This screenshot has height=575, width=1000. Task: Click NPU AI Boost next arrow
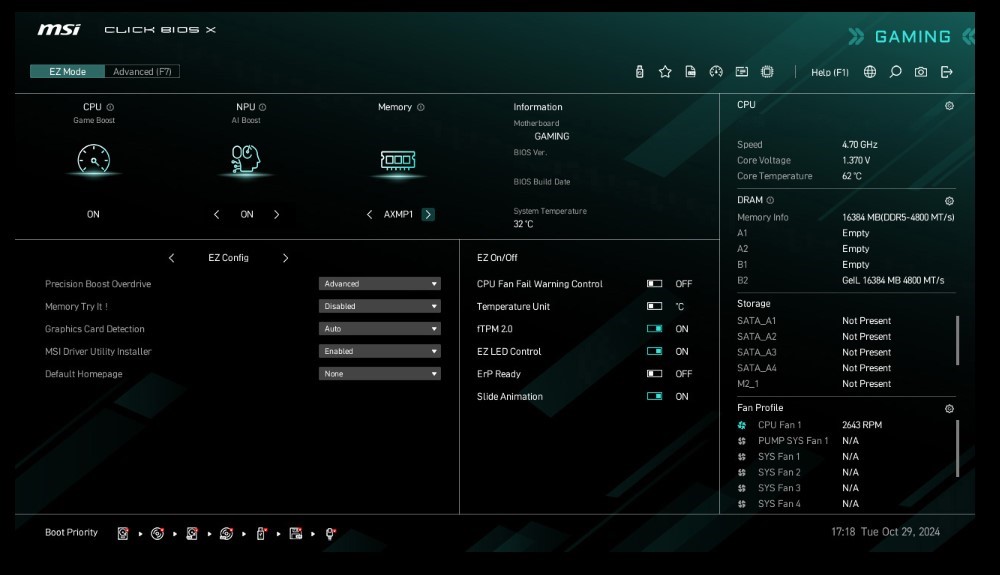coord(276,215)
